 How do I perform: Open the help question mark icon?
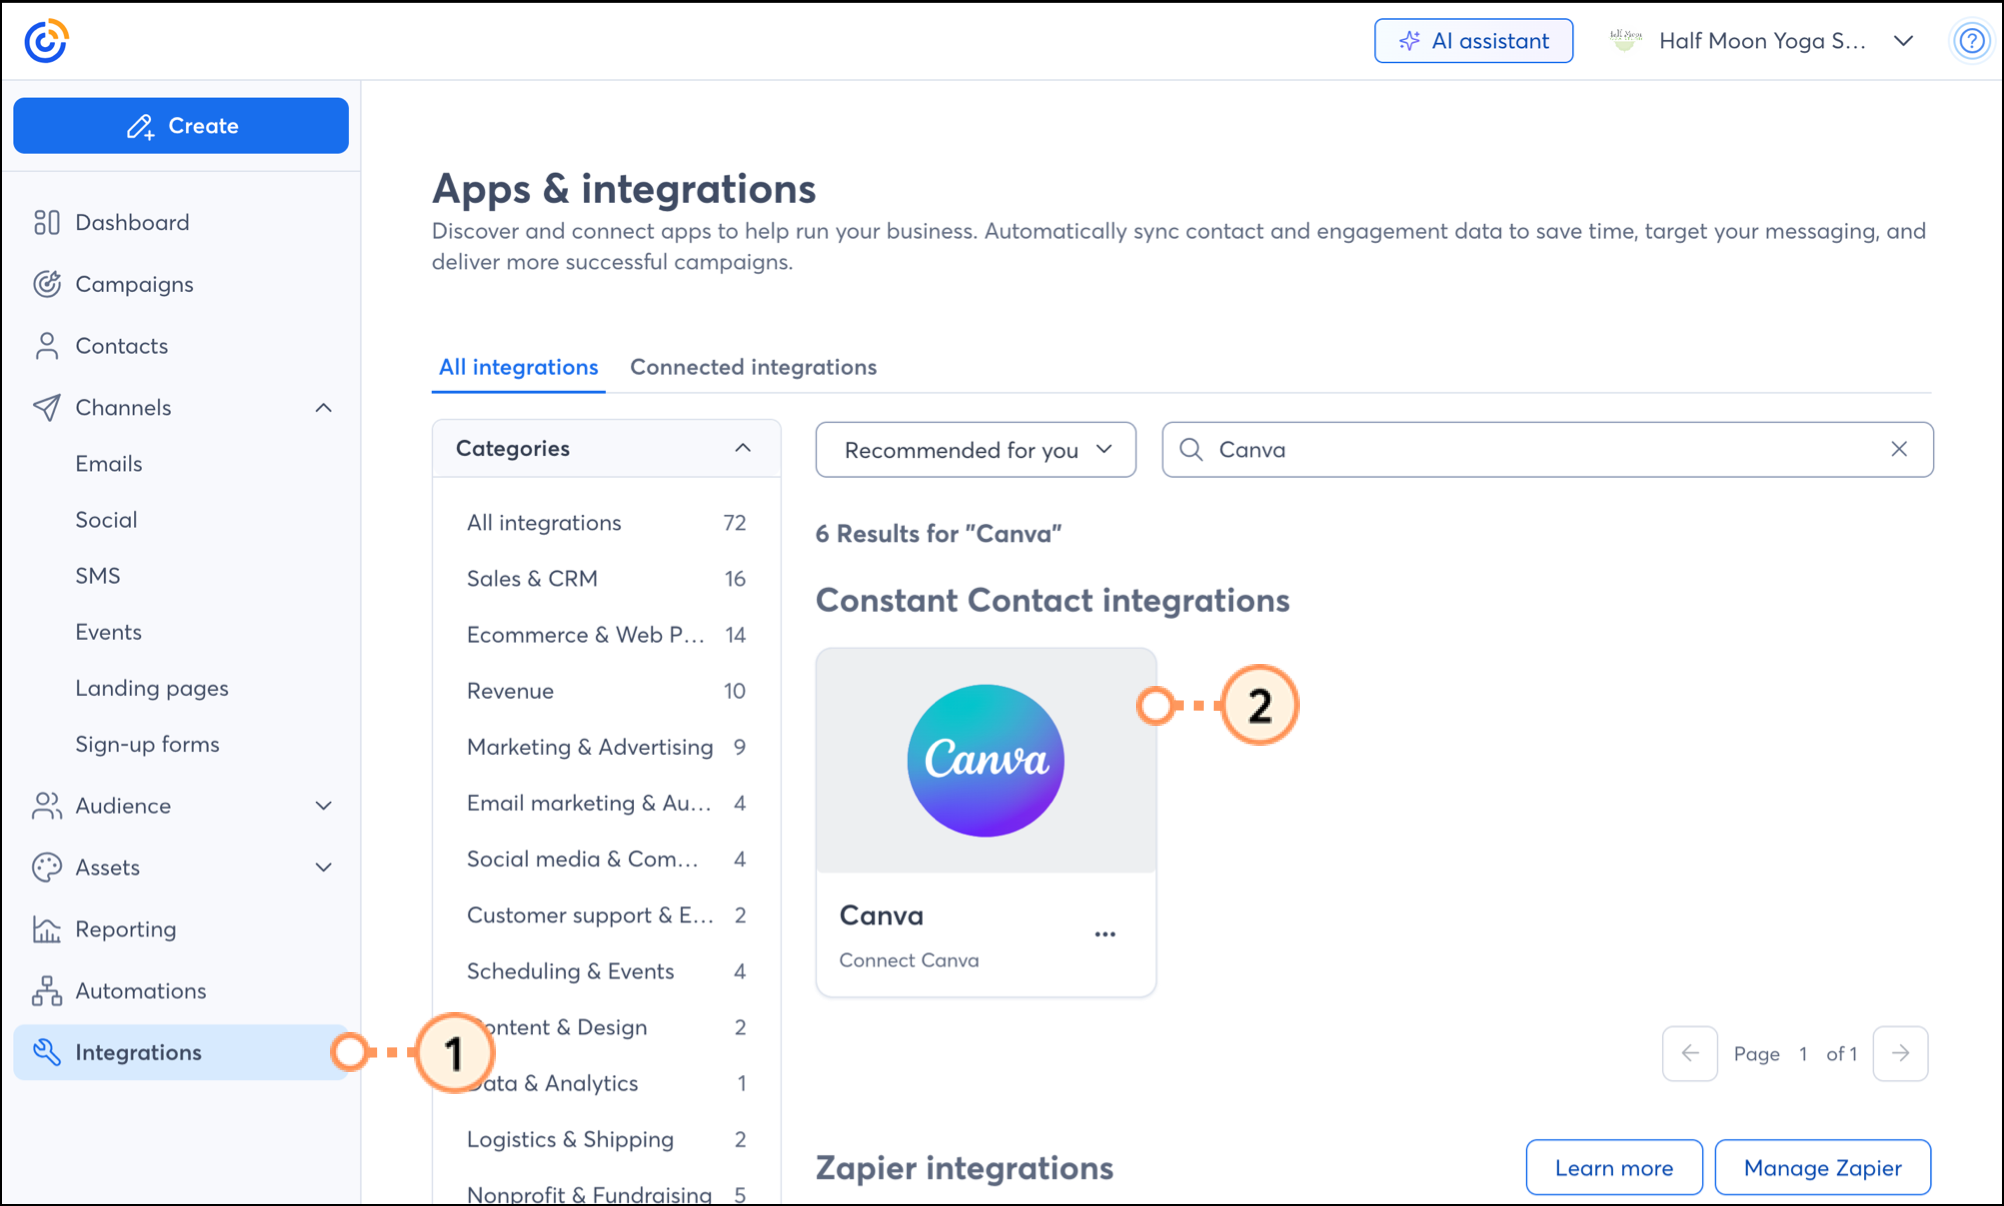point(1971,41)
